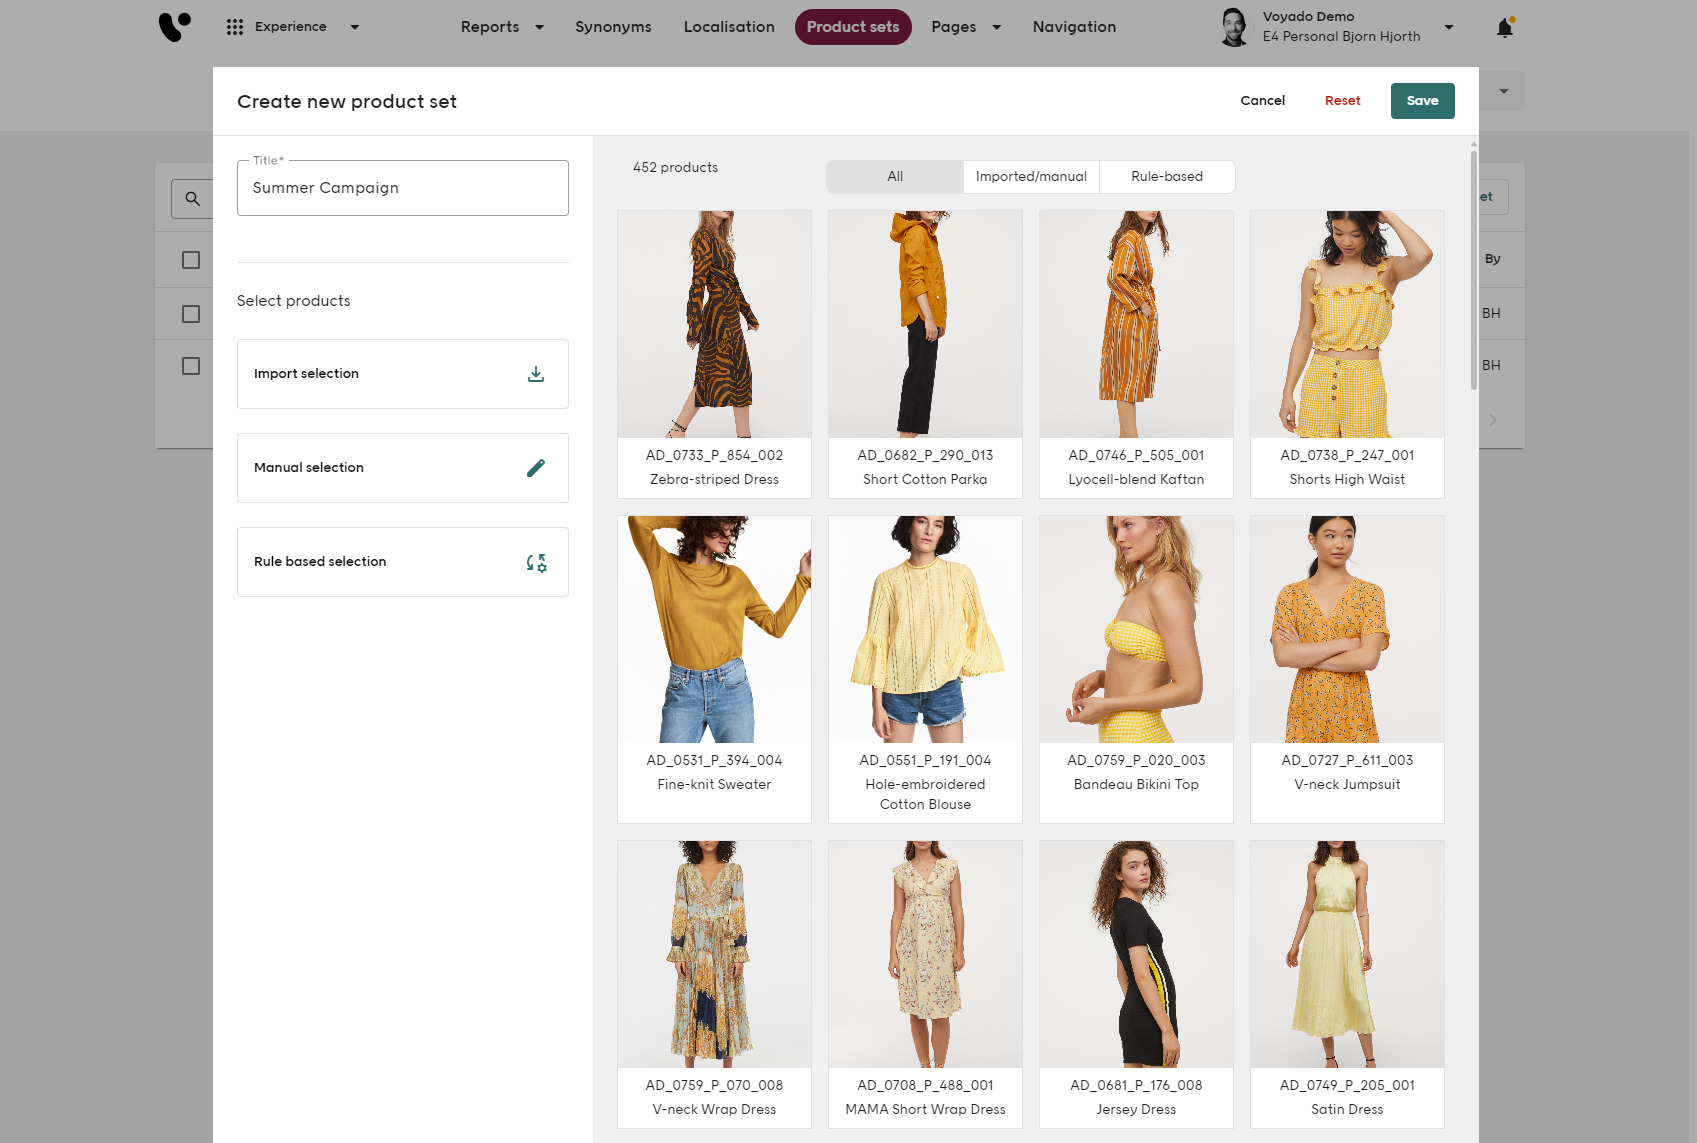Switch to the Rule-based tab

[x=1167, y=177]
